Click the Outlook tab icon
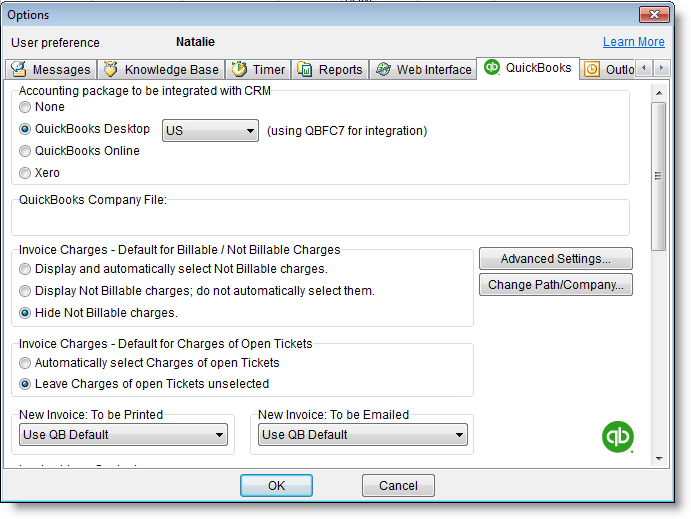691x519 pixels. pos(592,70)
